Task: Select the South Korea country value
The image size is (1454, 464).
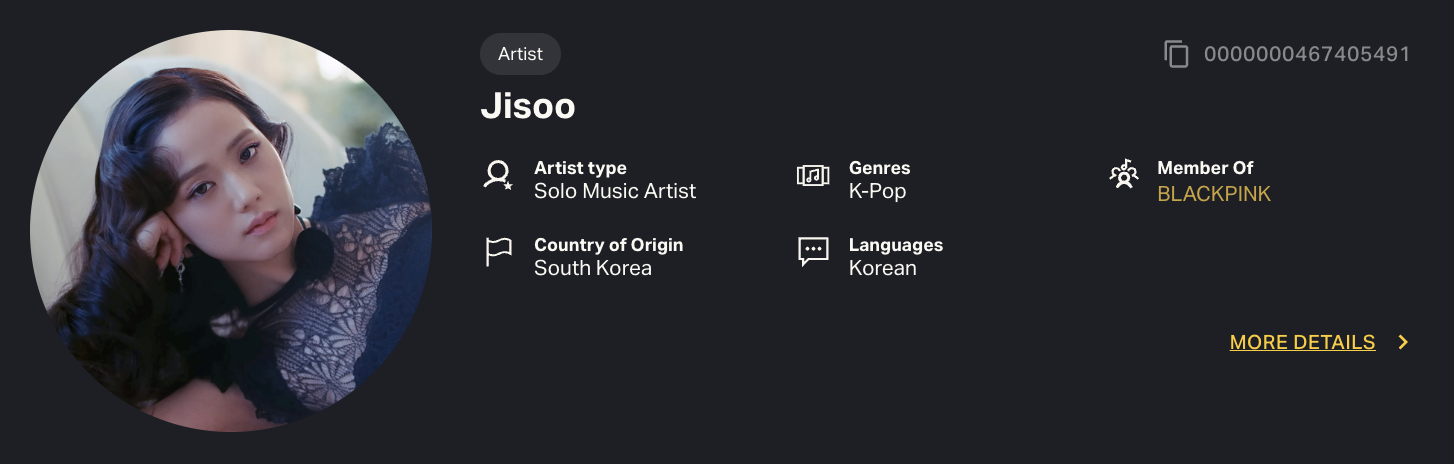Action: (593, 268)
